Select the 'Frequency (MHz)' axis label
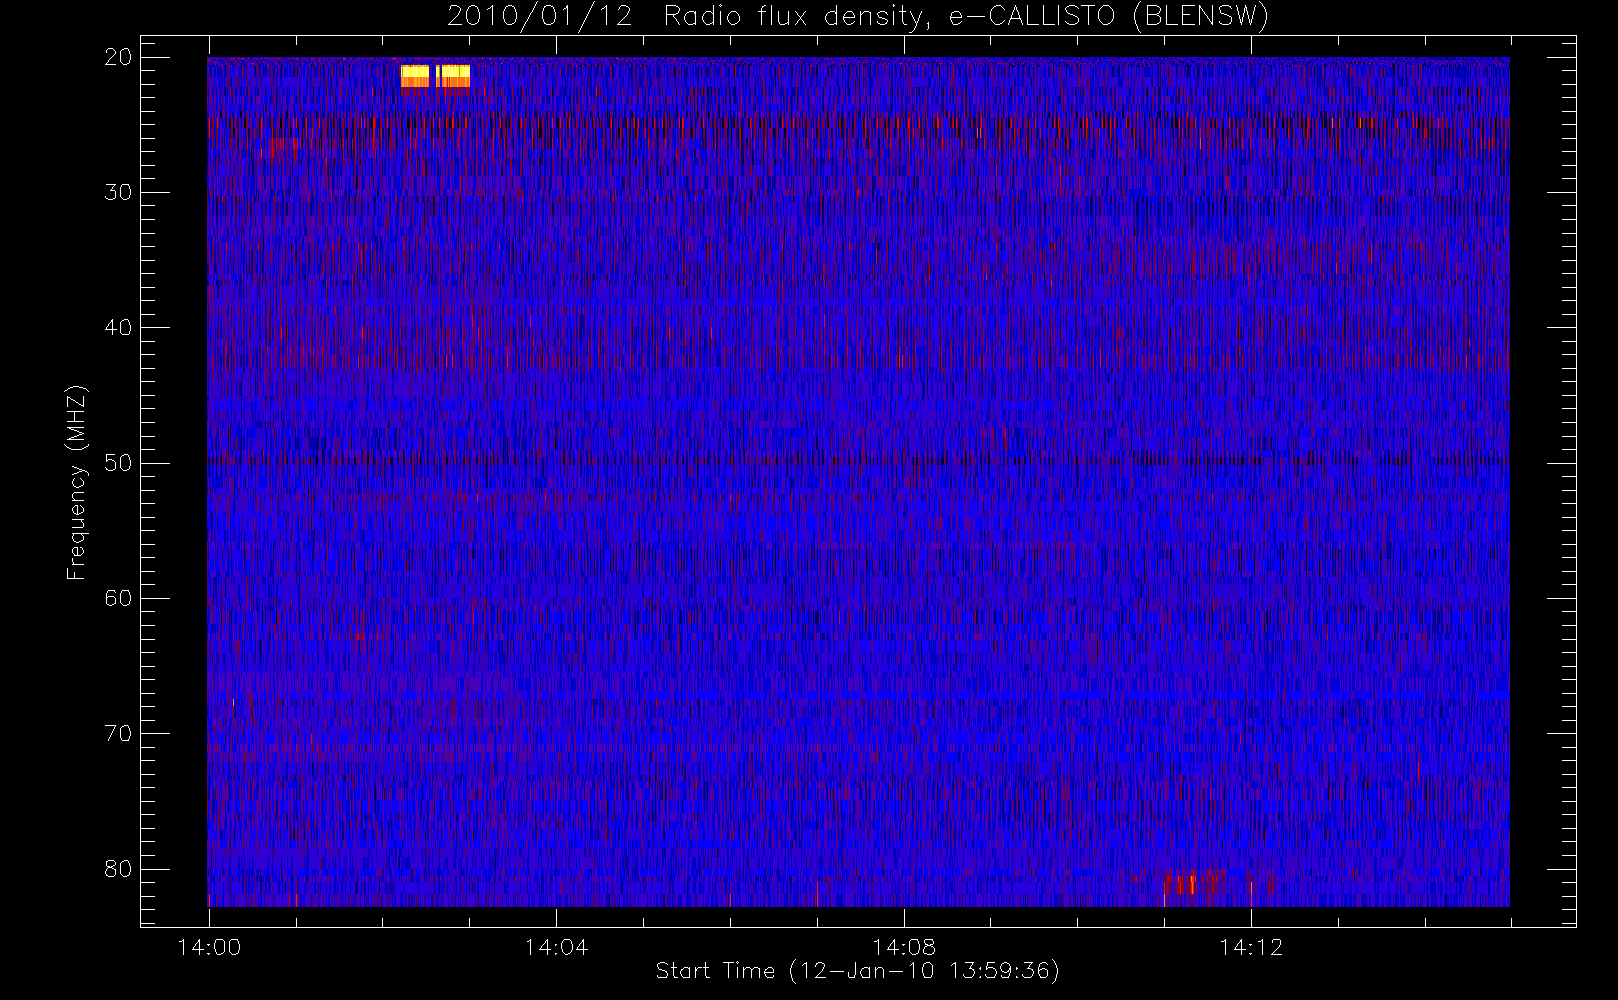Screen dimensions: 1618x1000 pyautogui.click(x=76, y=482)
